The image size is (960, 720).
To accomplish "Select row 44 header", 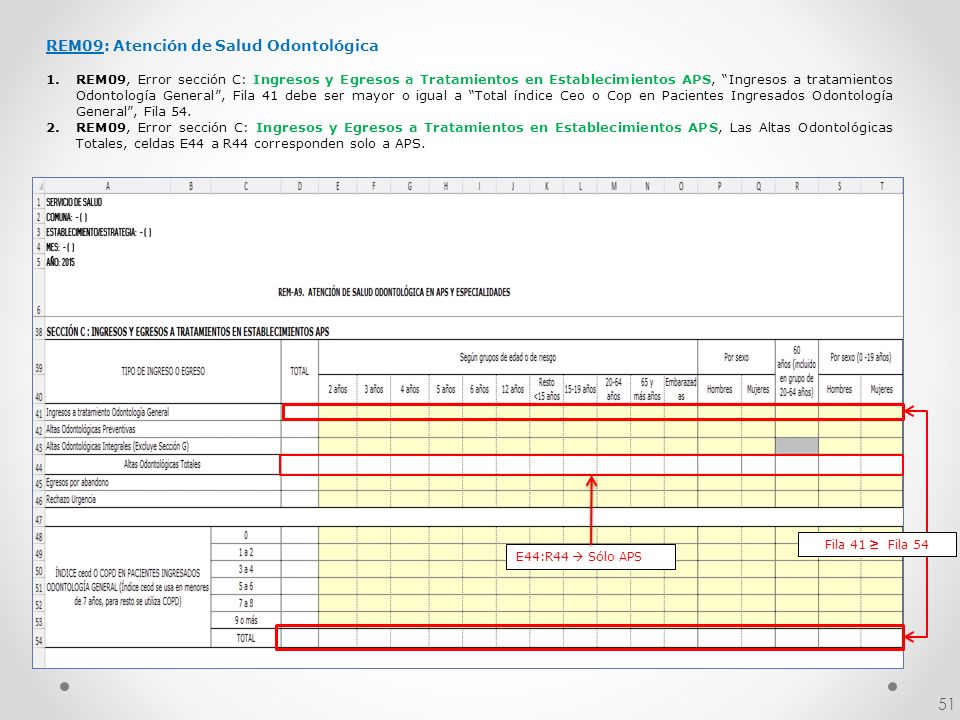I will tap(39, 467).
